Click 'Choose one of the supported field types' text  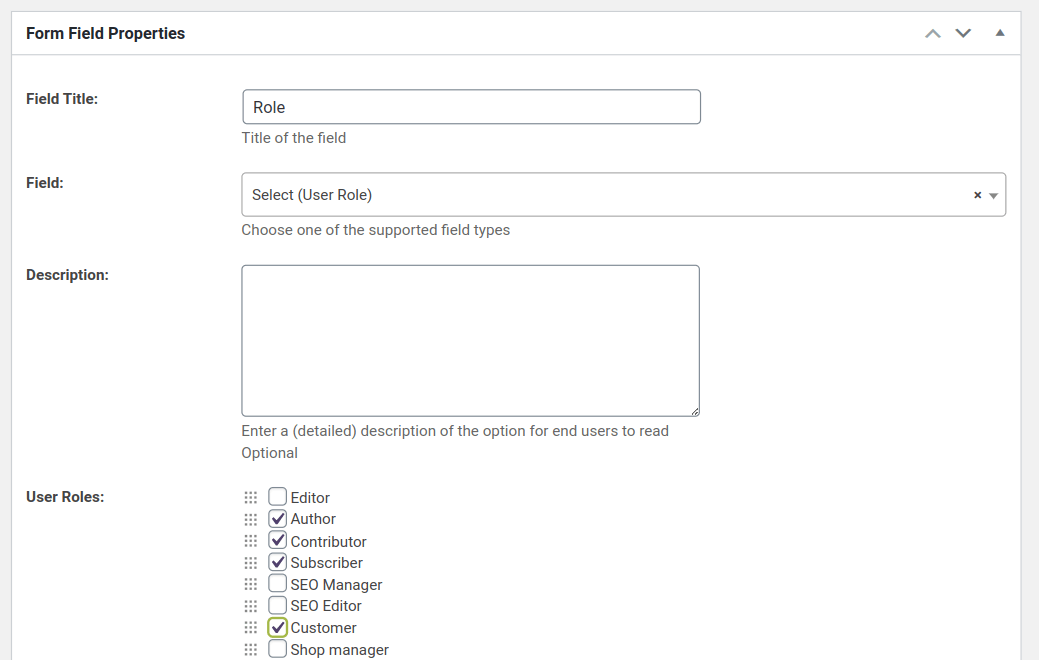376,230
